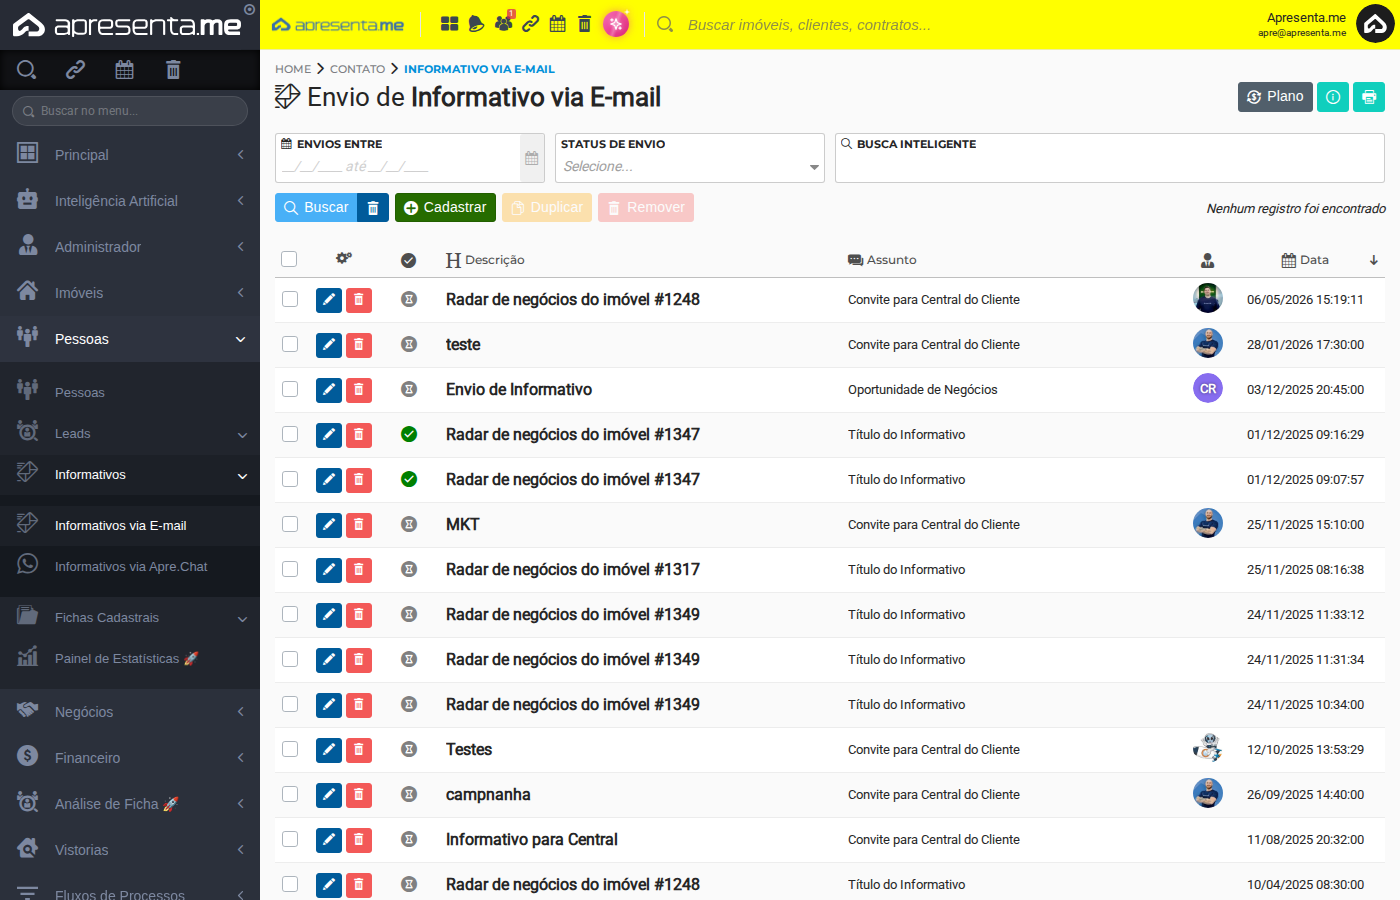Viewport: 1400px width, 900px height.
Task: Click into the Busca Inteligente field
Action: click(1110, 158)
